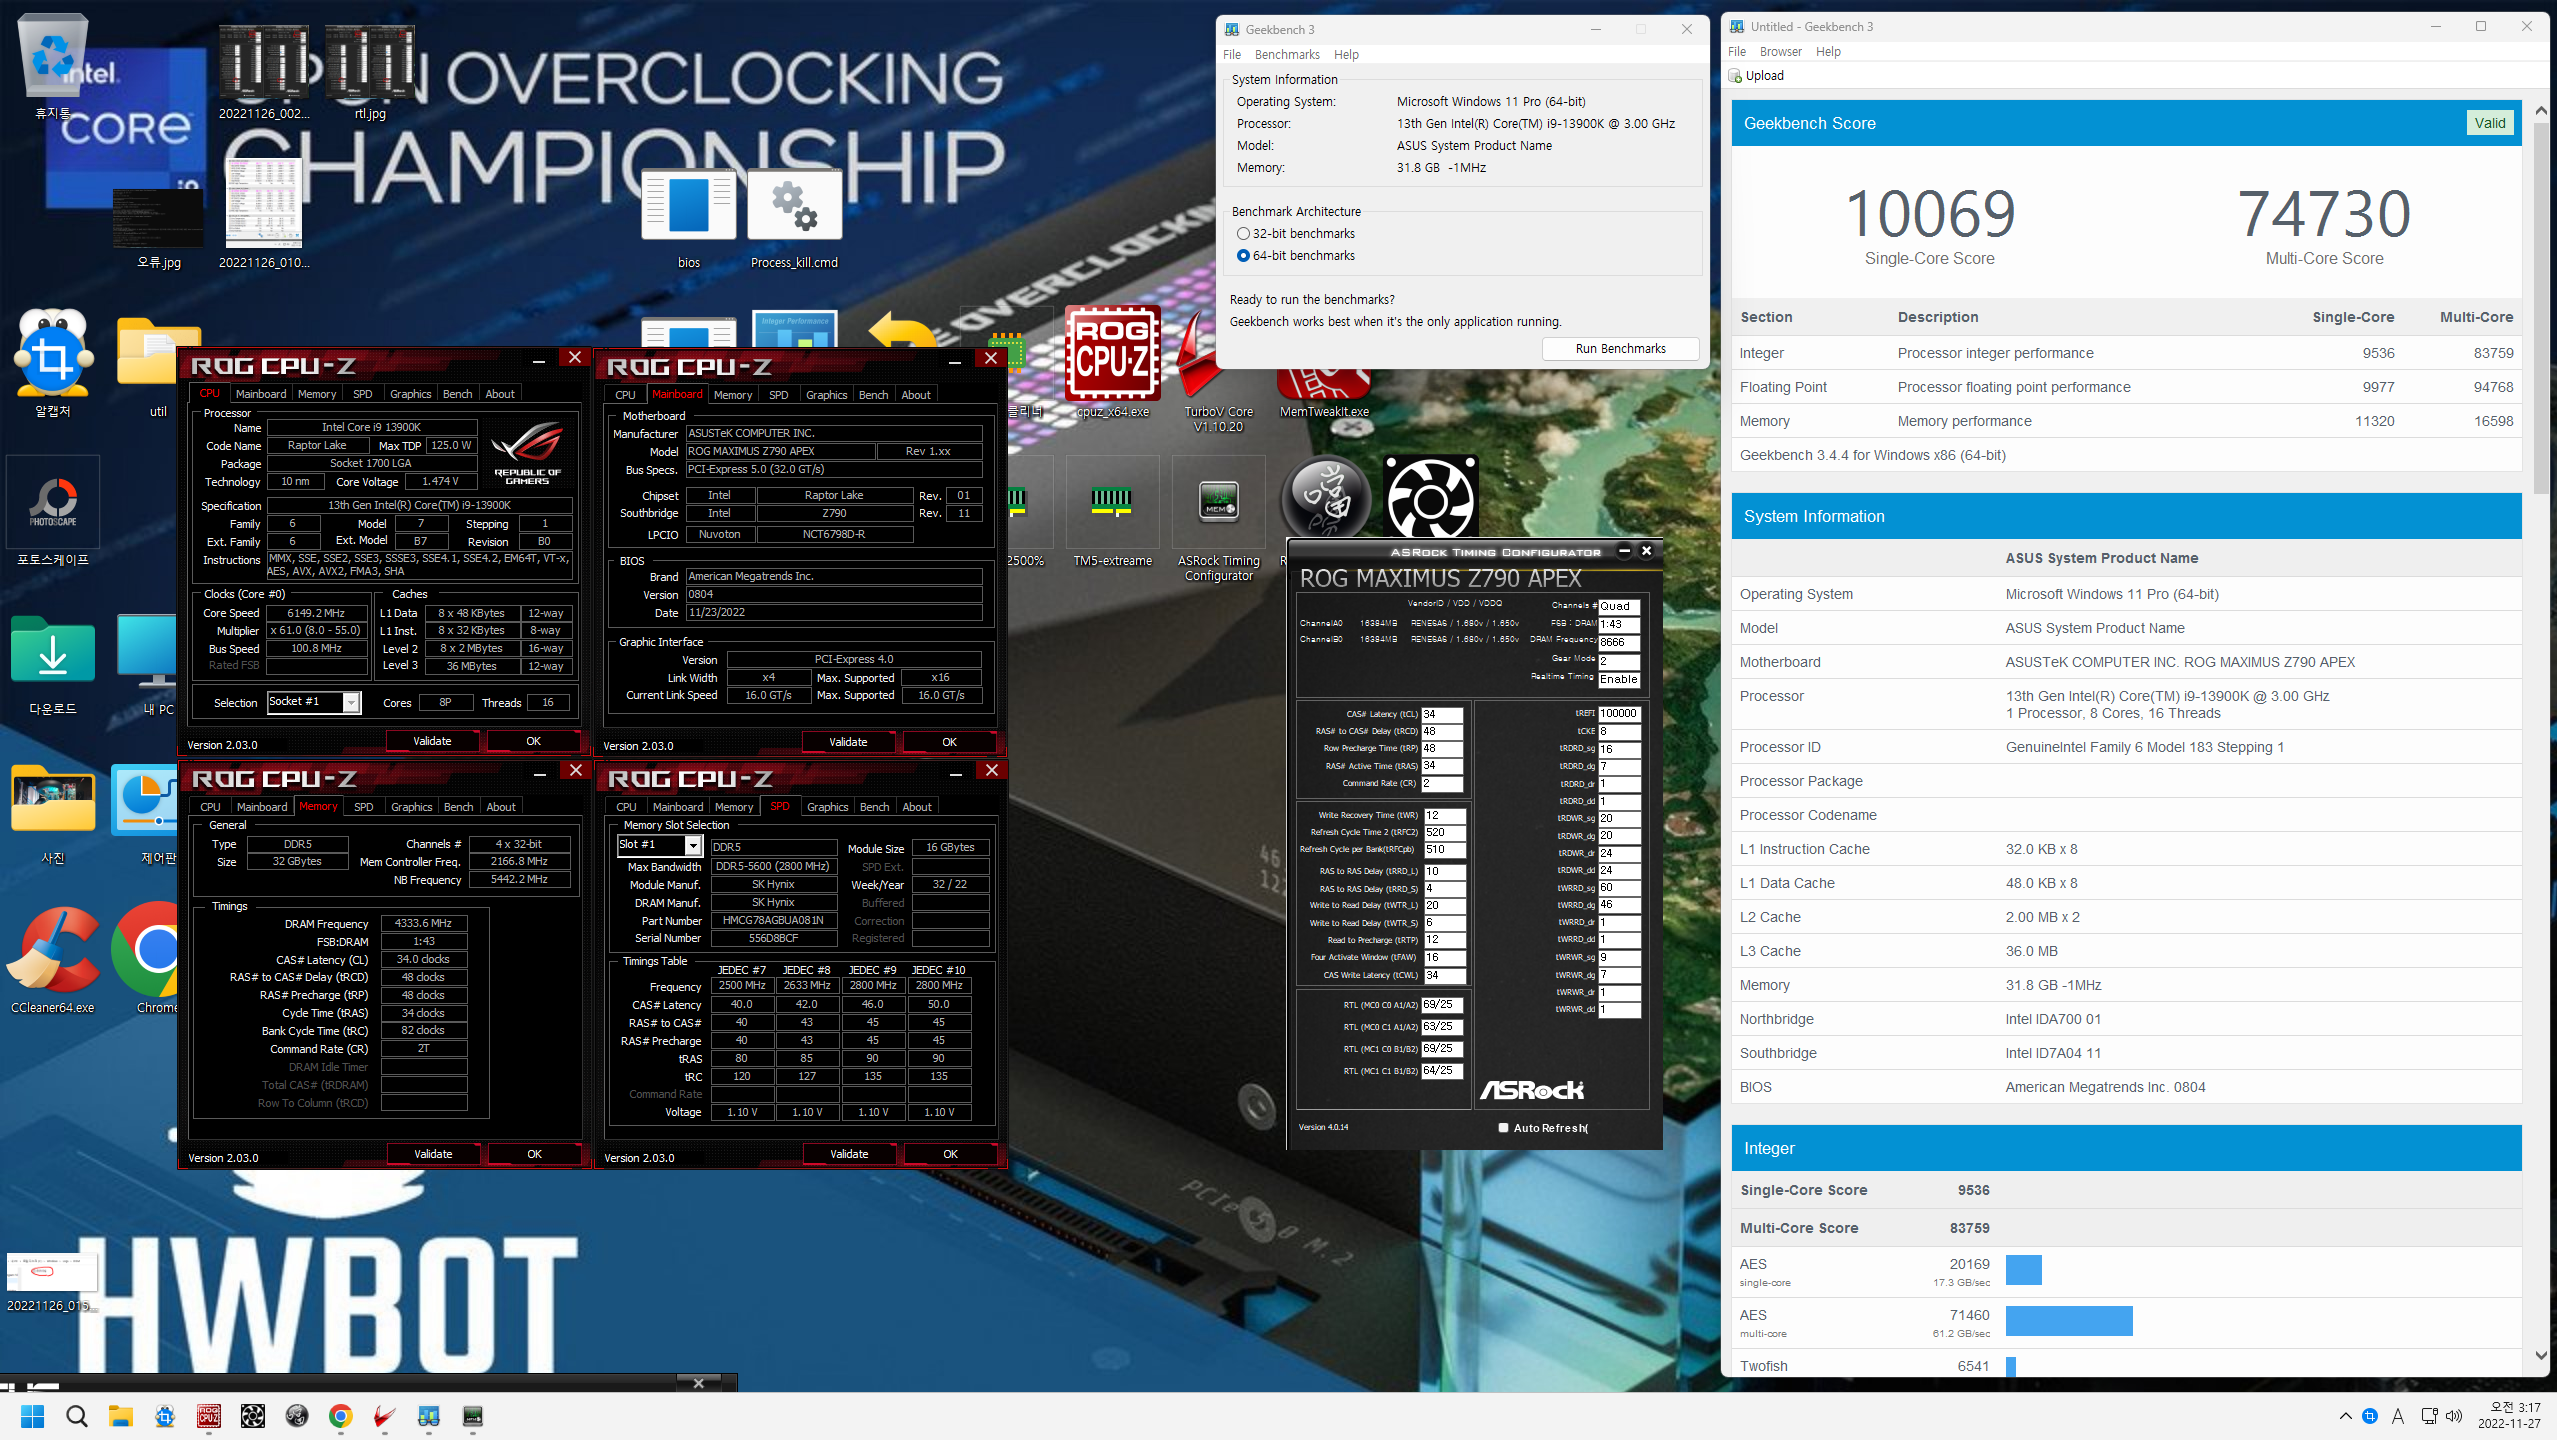Open the black fan icon on the desktop
This screenshot has height=1440, width=2557.
coord(1430,498)
